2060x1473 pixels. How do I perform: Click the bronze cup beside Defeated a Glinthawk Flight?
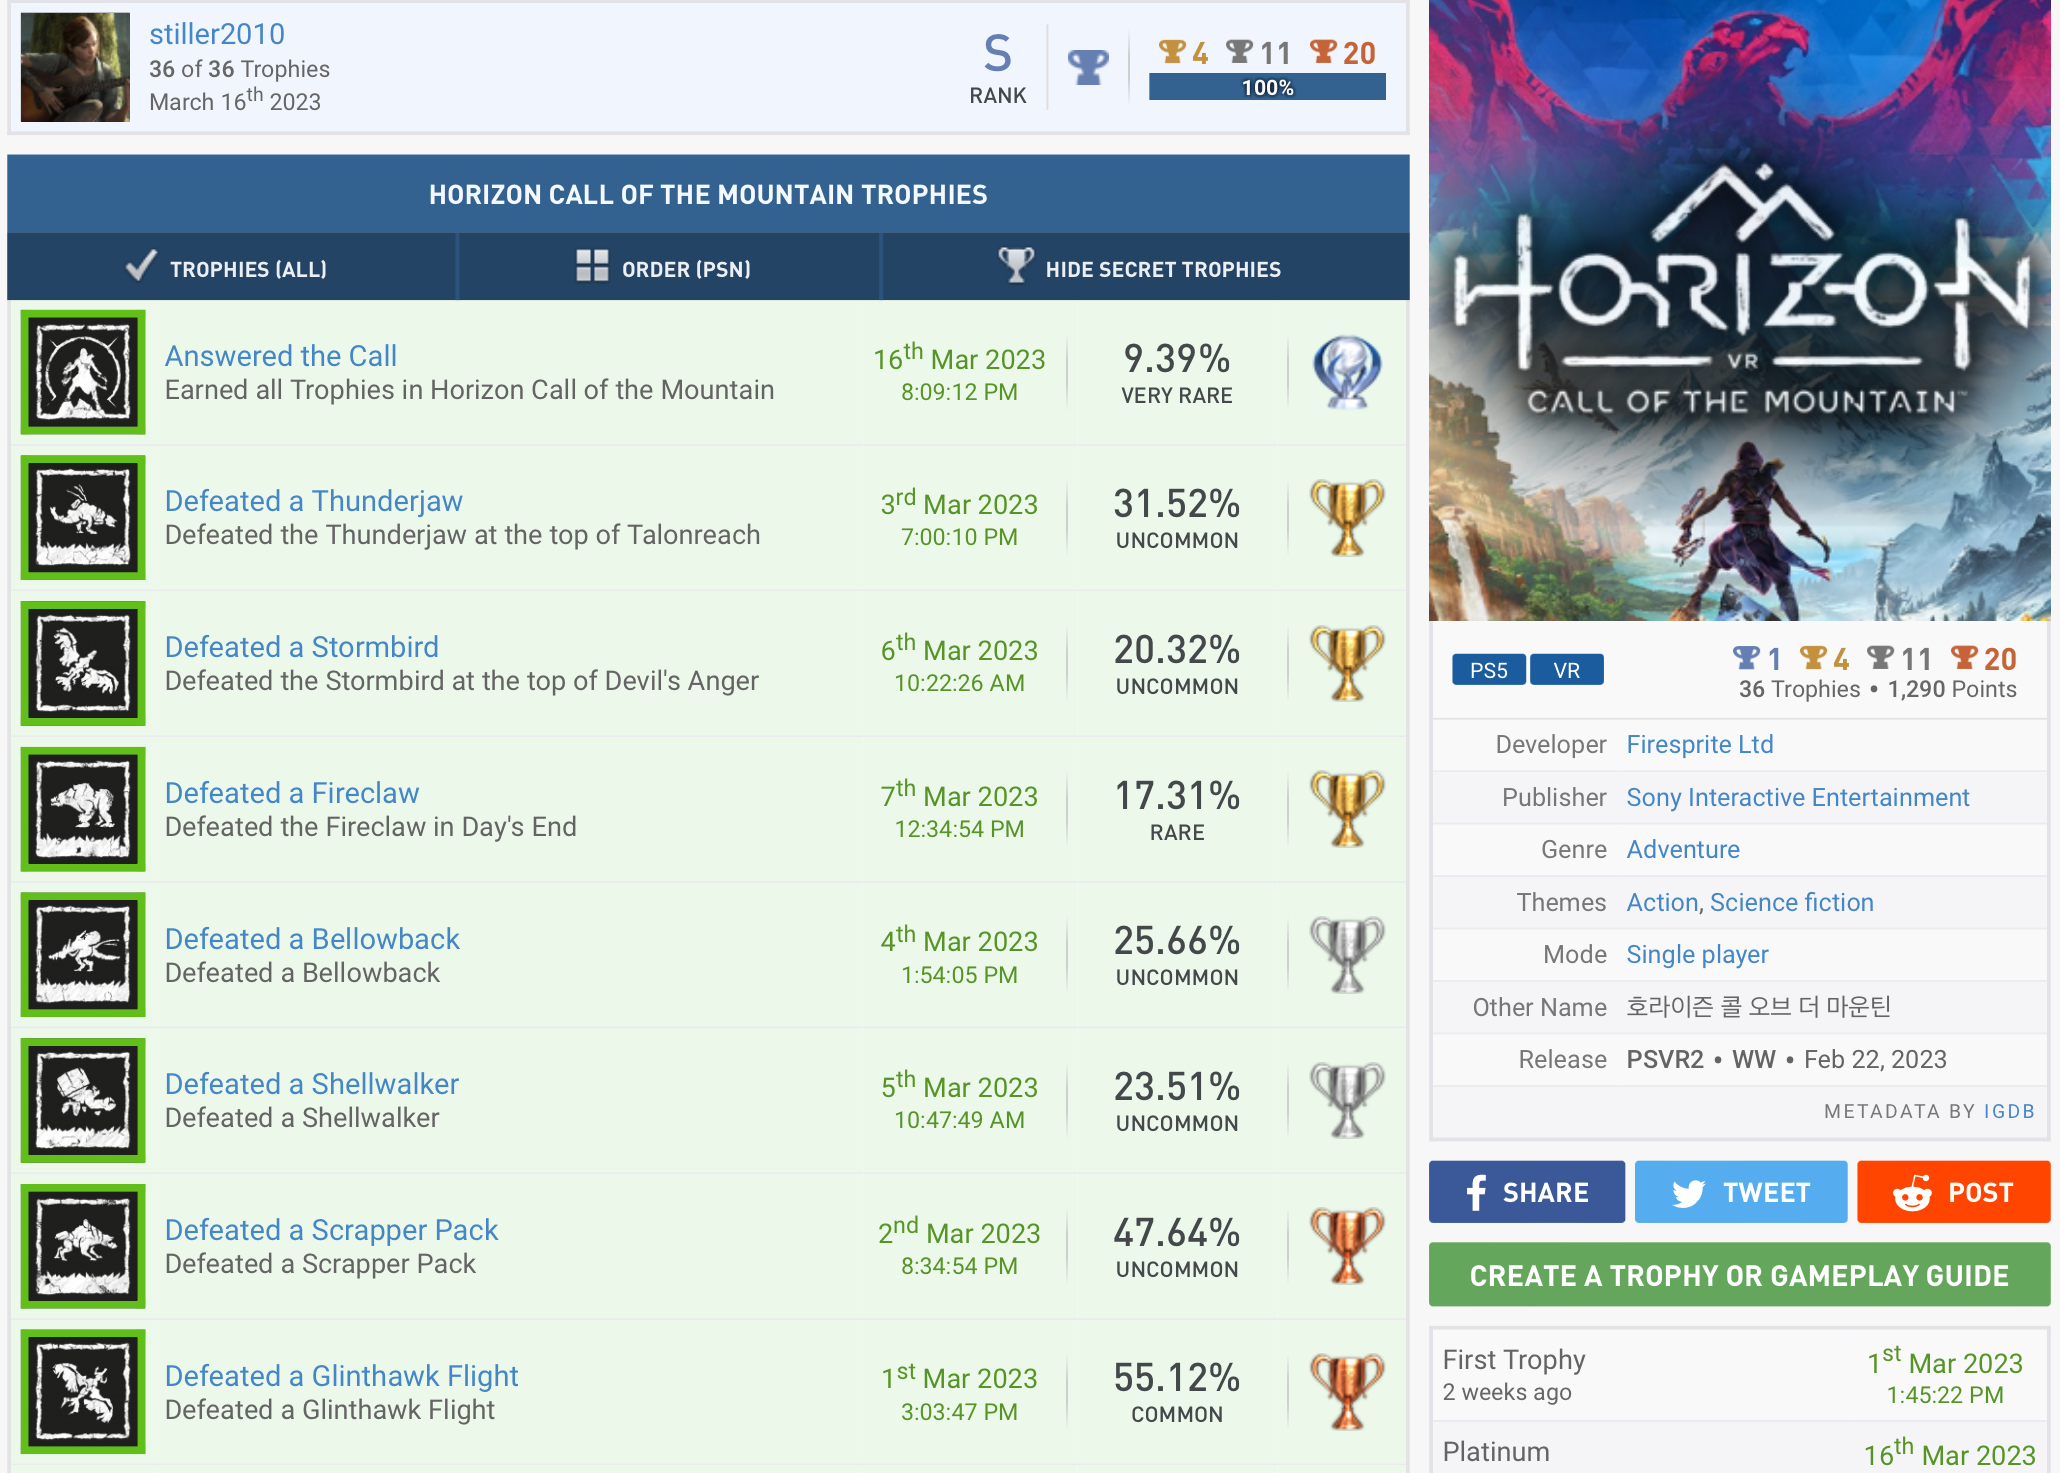click(1347, 1392)
